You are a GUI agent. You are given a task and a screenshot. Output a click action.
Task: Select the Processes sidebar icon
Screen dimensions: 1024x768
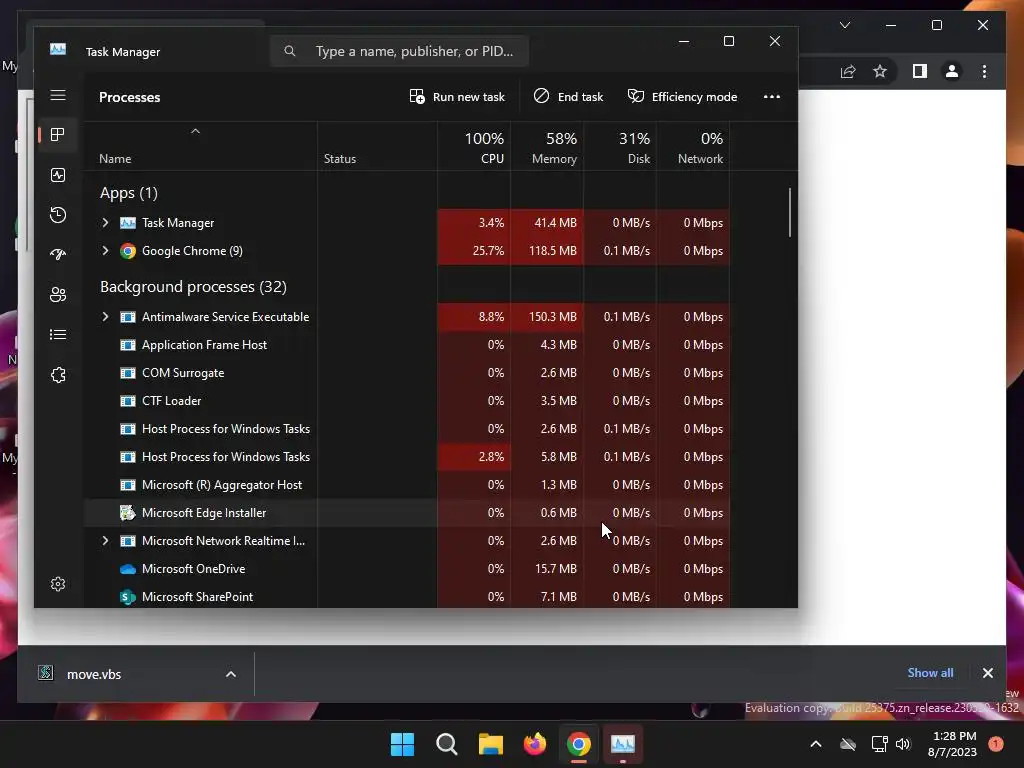click(x=58, y=135)
